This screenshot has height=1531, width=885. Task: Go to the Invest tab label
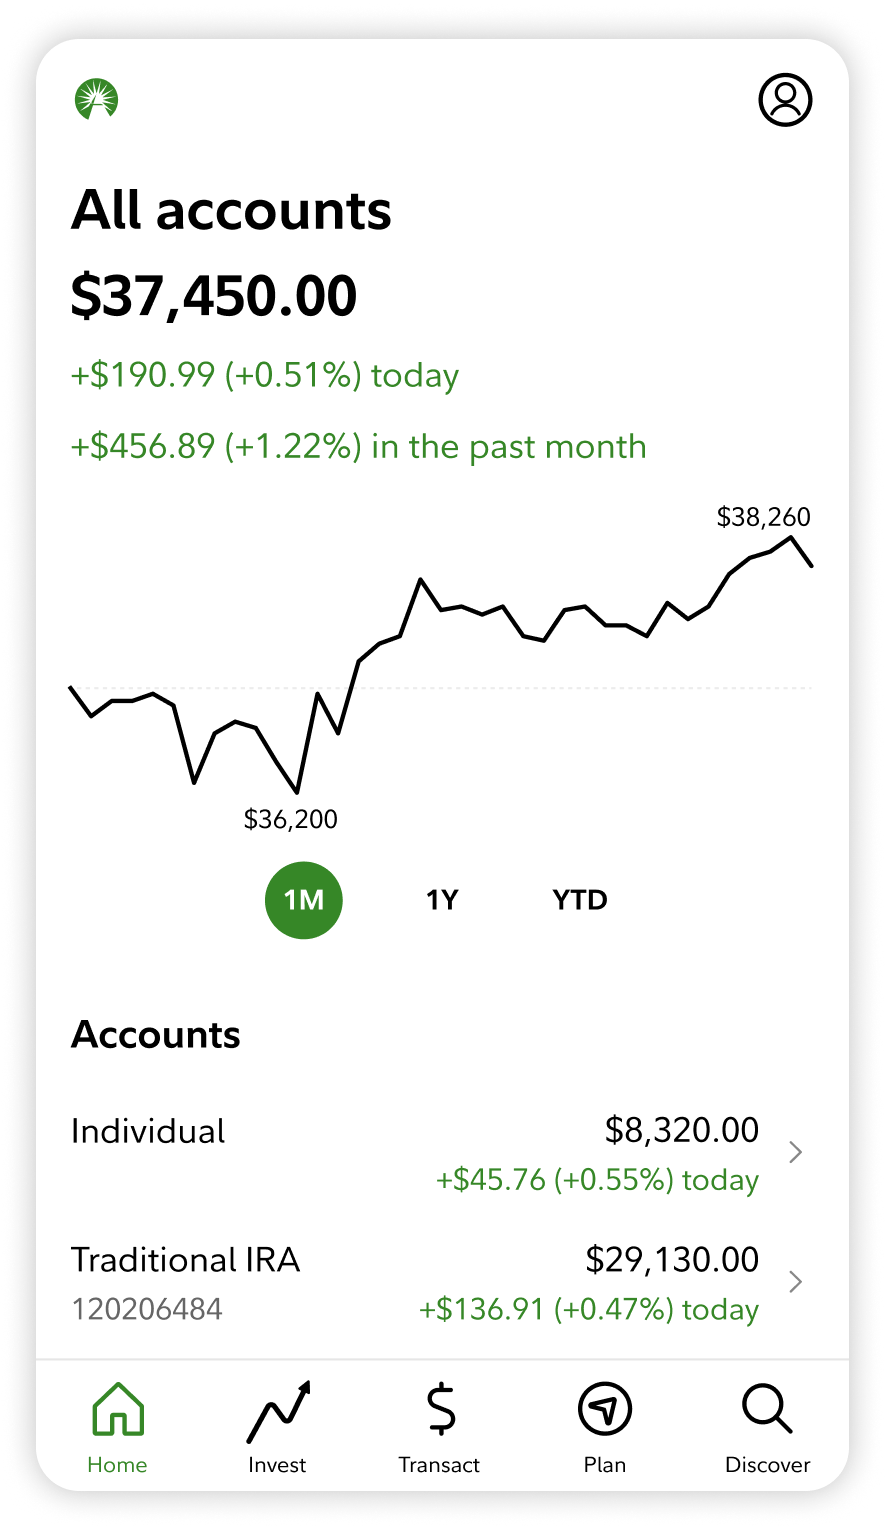click(x=277, y=1465)
